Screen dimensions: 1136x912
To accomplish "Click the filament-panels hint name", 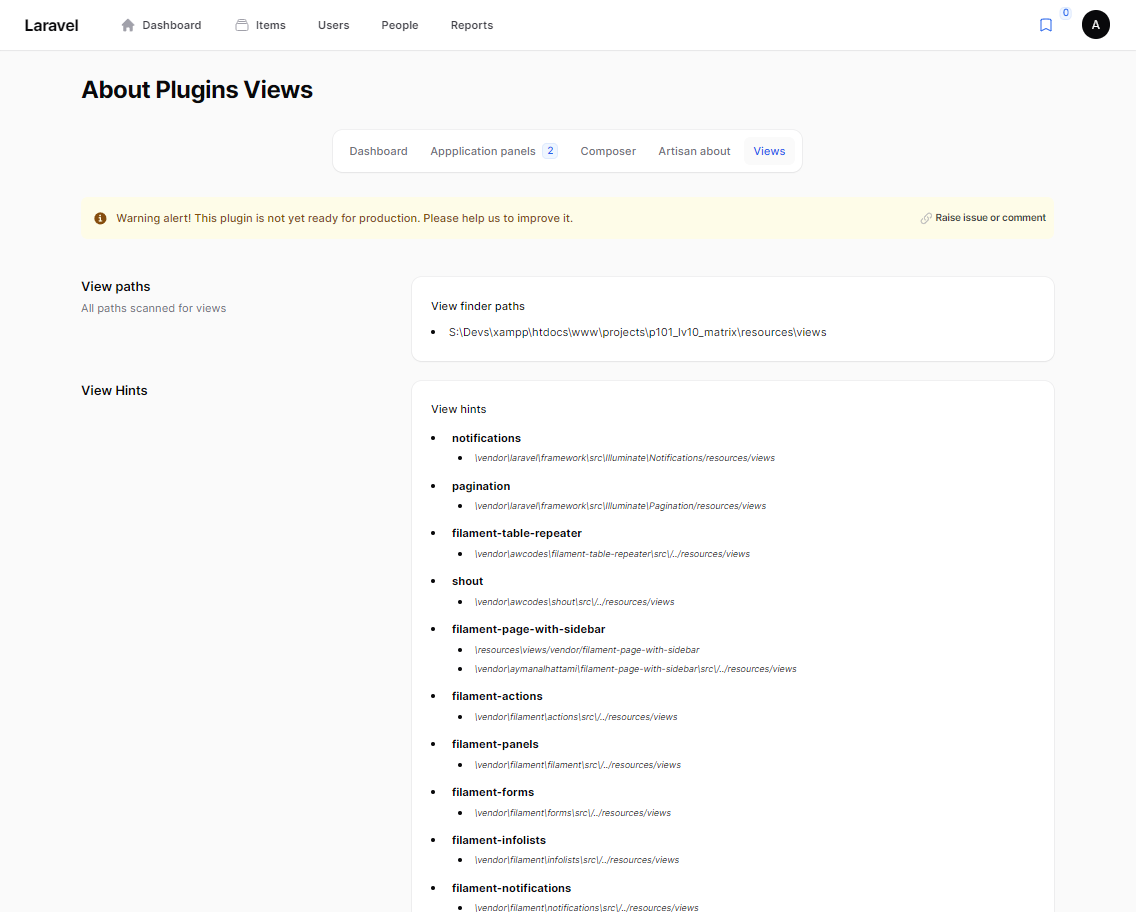I will click(495, 744).
